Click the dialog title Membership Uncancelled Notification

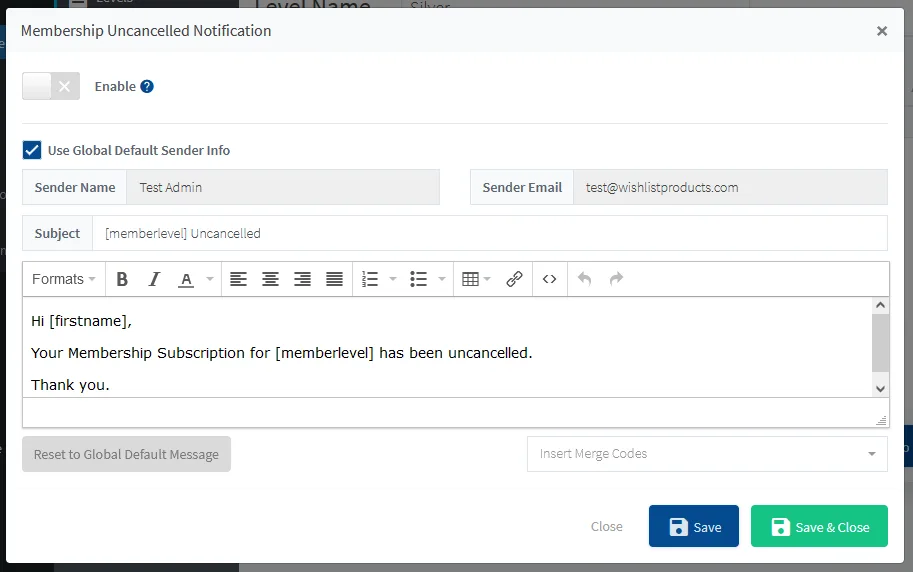click(146, 31)
